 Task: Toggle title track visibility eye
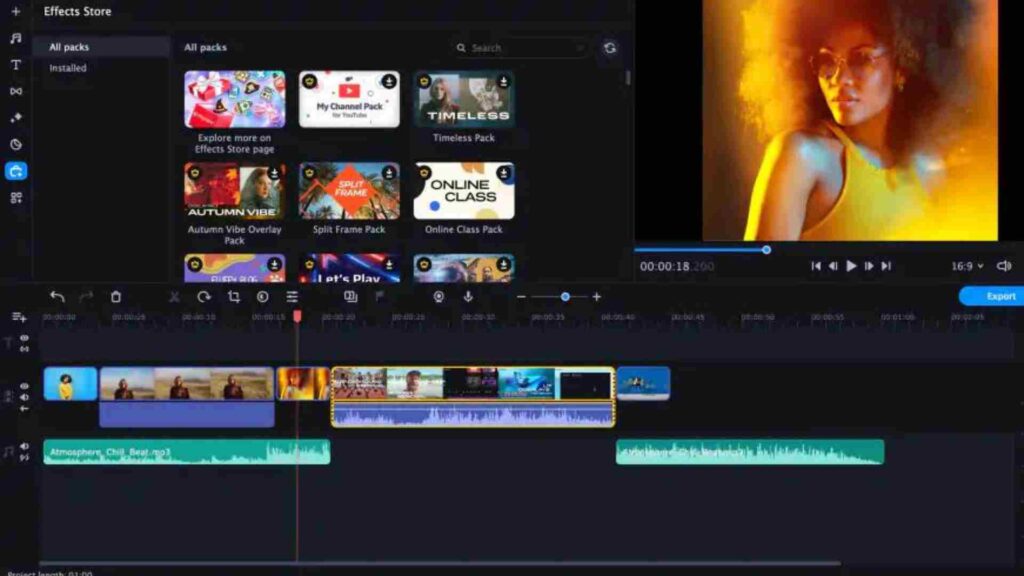pos(24,338)
